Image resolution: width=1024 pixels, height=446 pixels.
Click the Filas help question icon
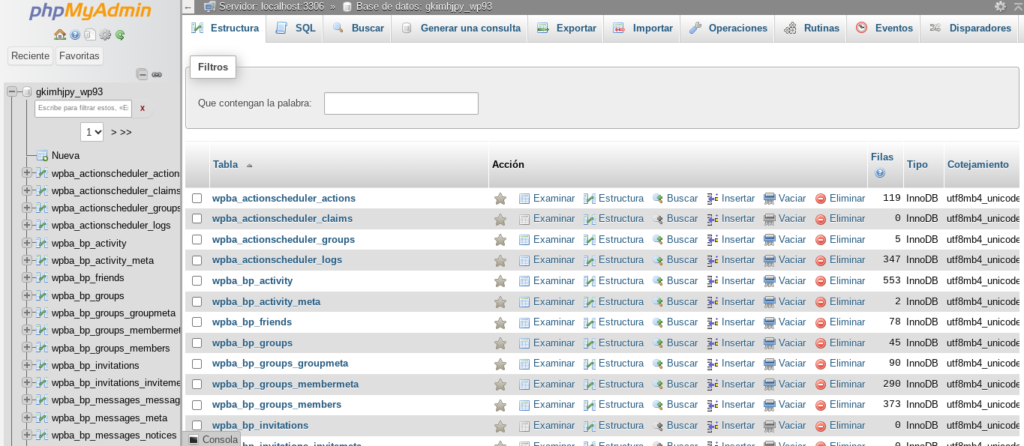880,173
